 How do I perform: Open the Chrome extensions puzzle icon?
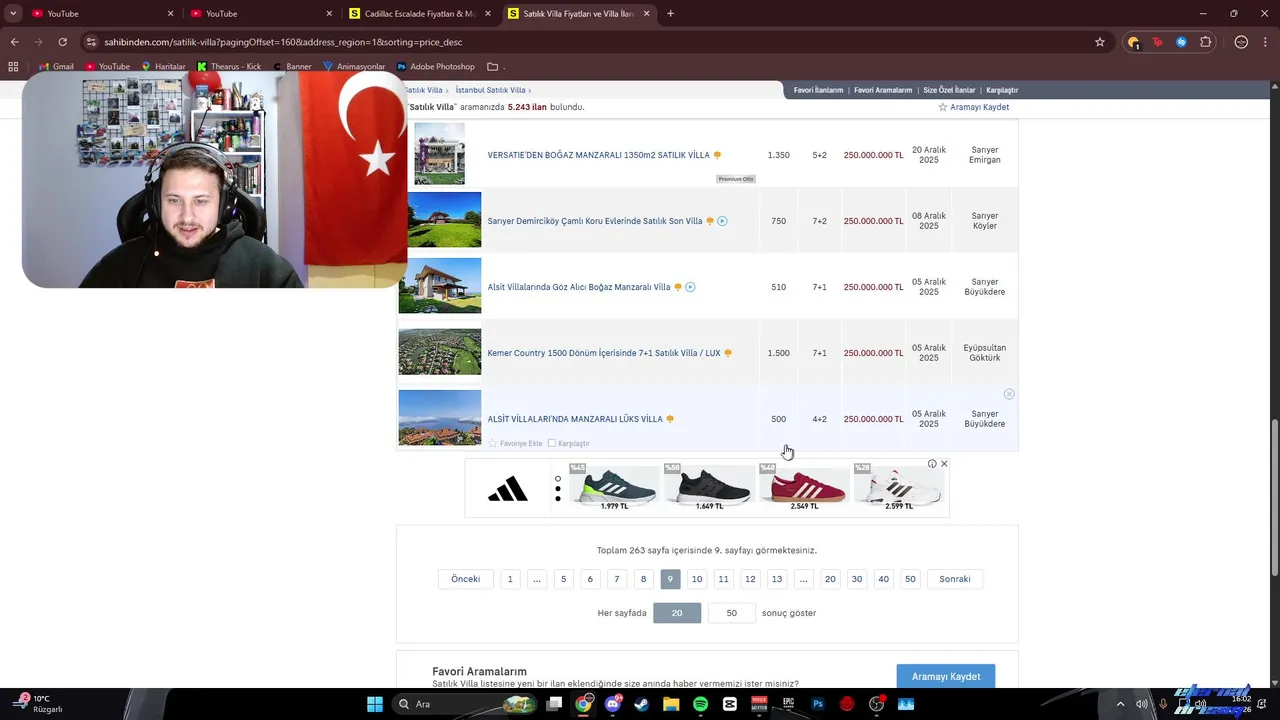click(x=1205, y=42)
